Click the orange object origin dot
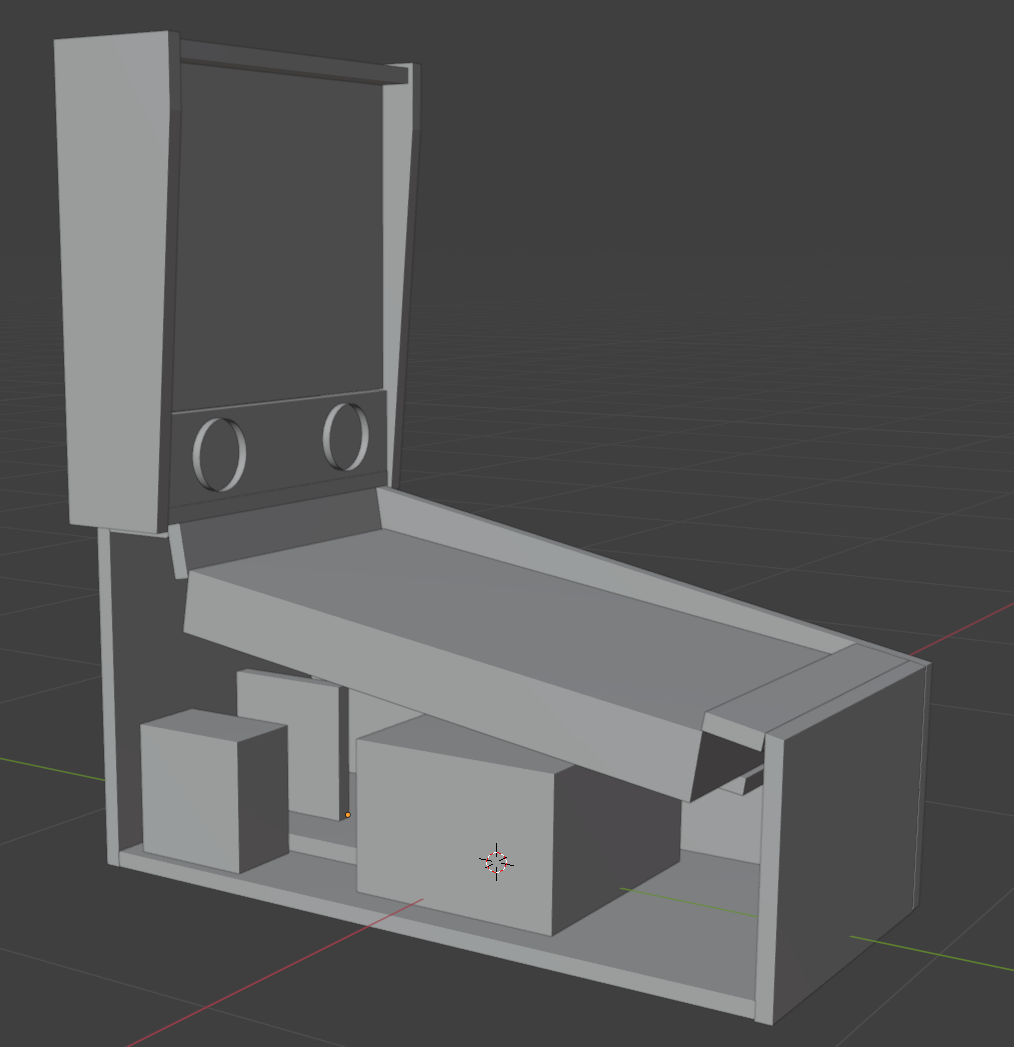The image size is (1014, 1047). (348, 815)
